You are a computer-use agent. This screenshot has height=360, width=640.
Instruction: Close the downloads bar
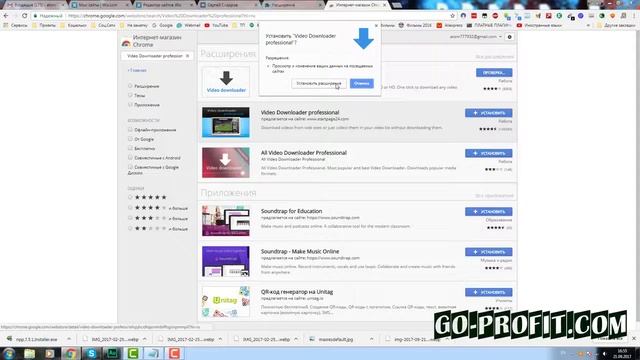(x=634, y=339)
